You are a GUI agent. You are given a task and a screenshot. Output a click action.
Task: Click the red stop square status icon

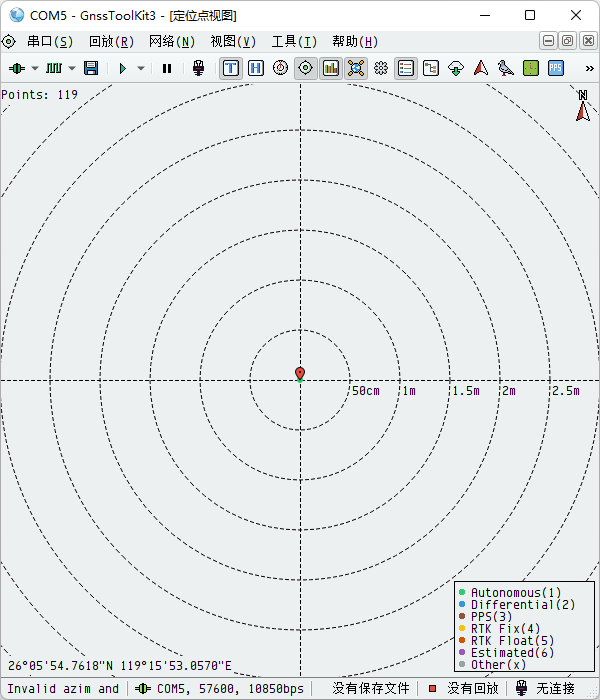pyautogui.click(x=432, y=689)
